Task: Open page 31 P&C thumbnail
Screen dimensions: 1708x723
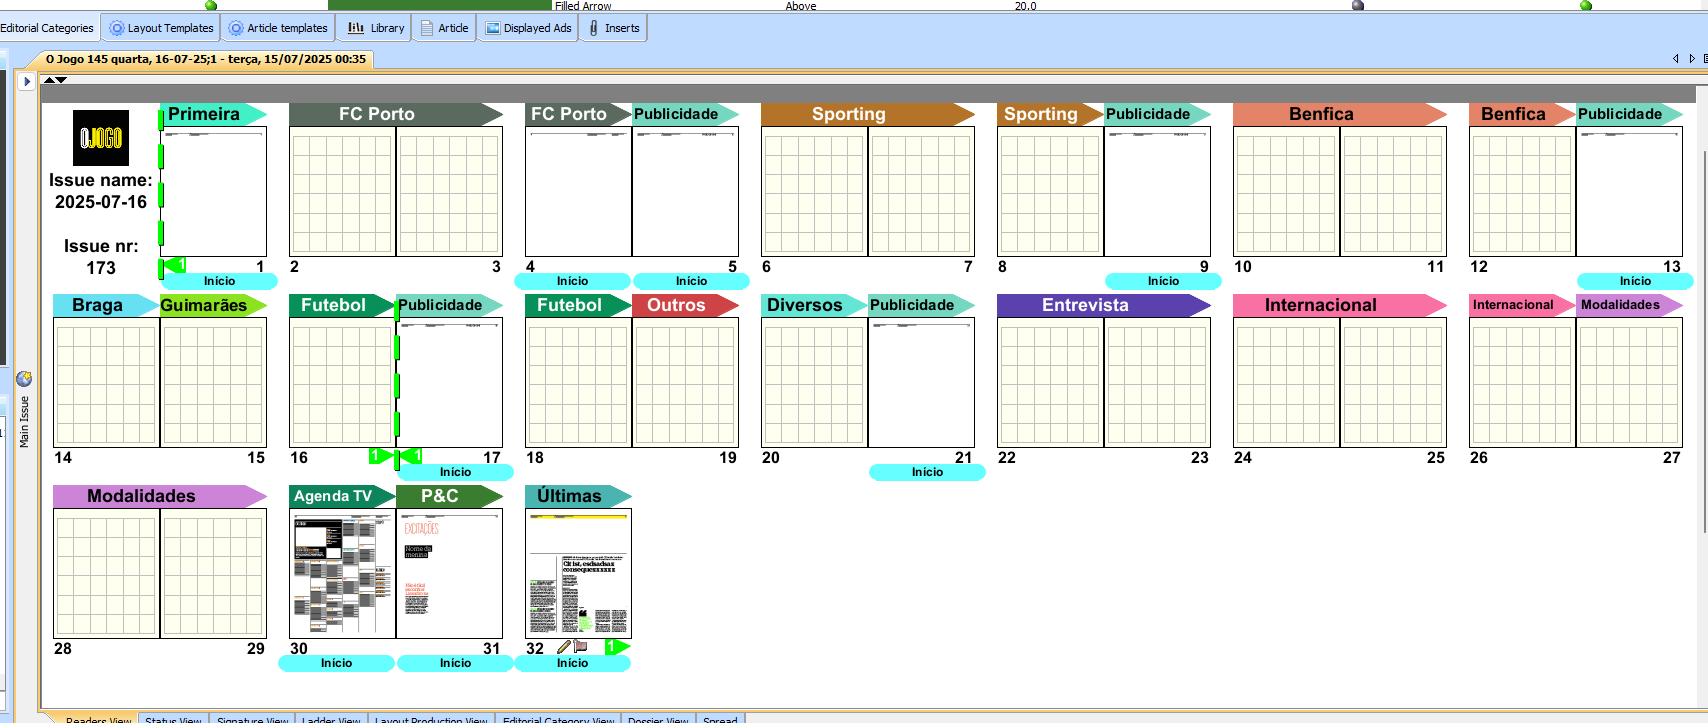Action: coord(449,574)
